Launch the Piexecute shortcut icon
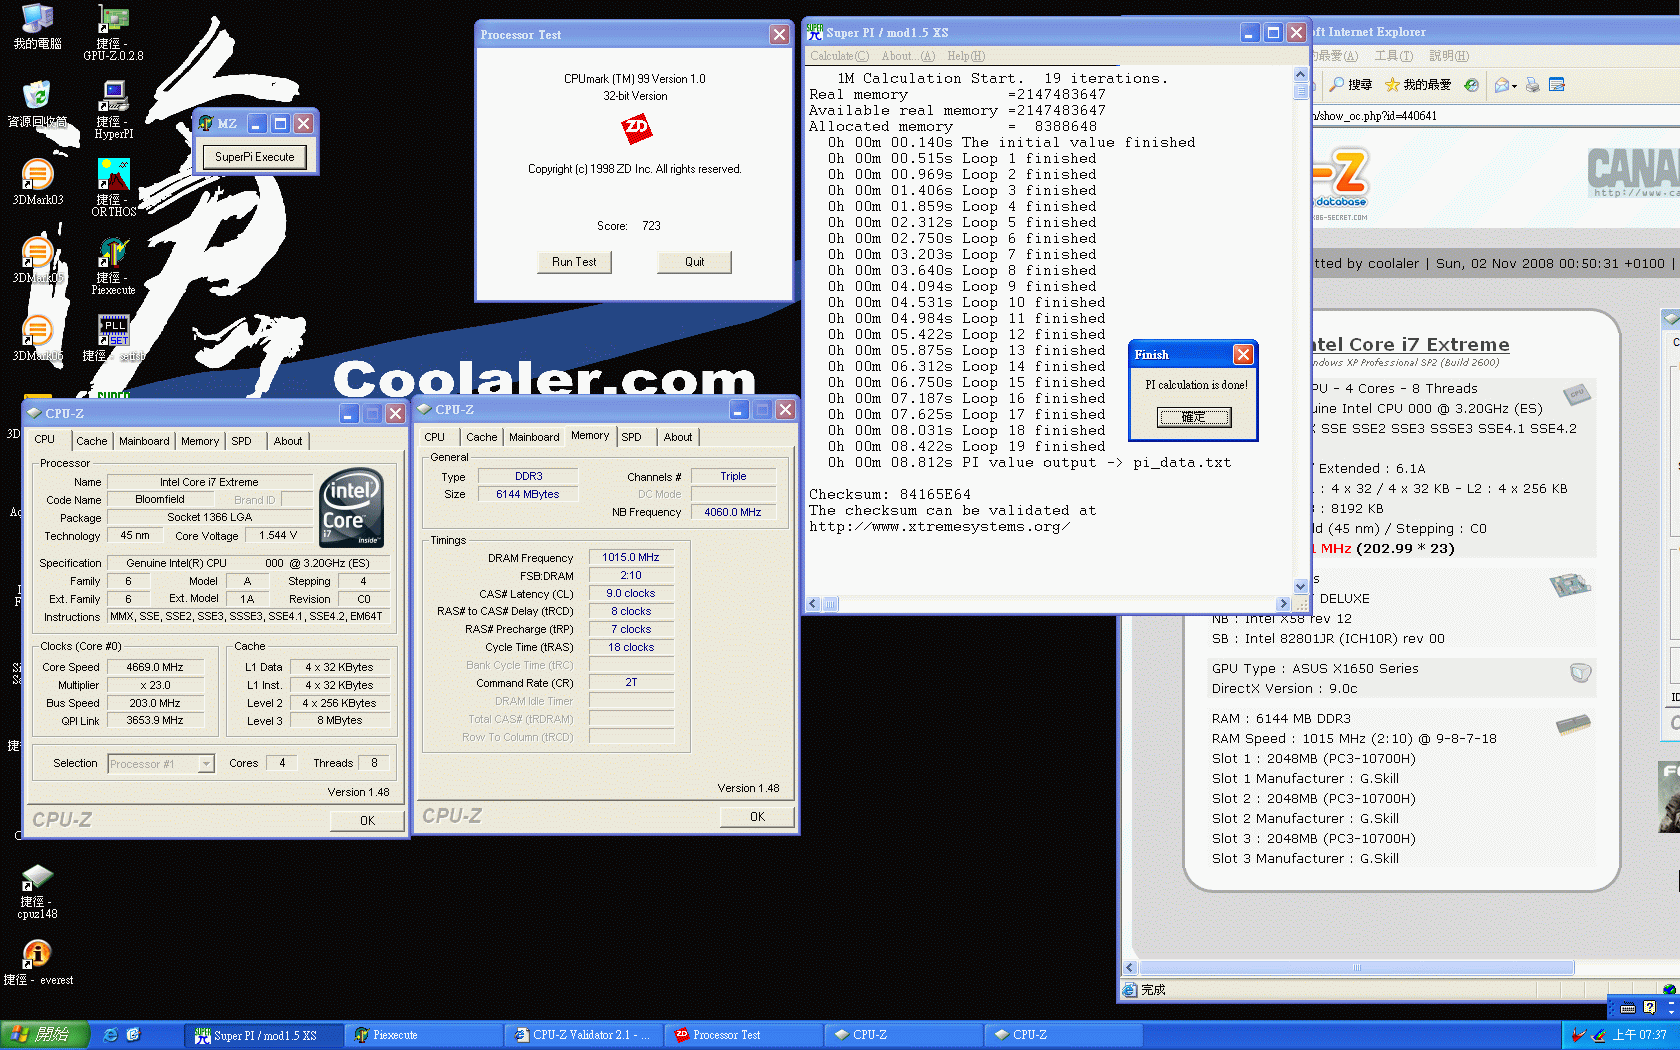Viewport: 1680px width, 1050px height. [x=113, y=266]
